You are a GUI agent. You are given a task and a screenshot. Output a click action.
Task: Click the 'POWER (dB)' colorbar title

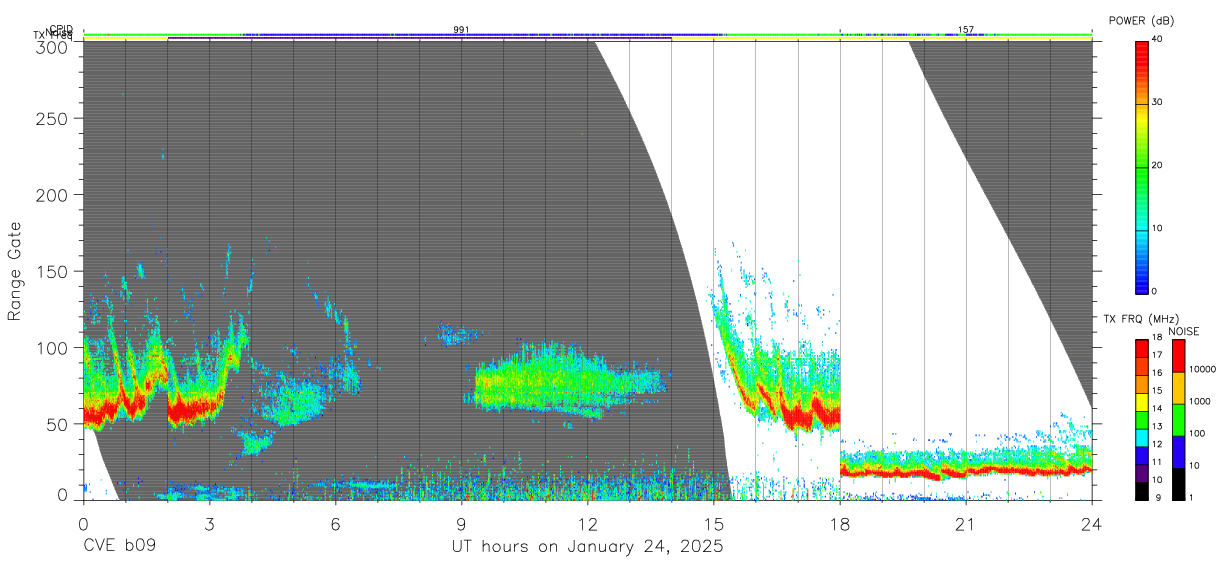click(1141, 21)
